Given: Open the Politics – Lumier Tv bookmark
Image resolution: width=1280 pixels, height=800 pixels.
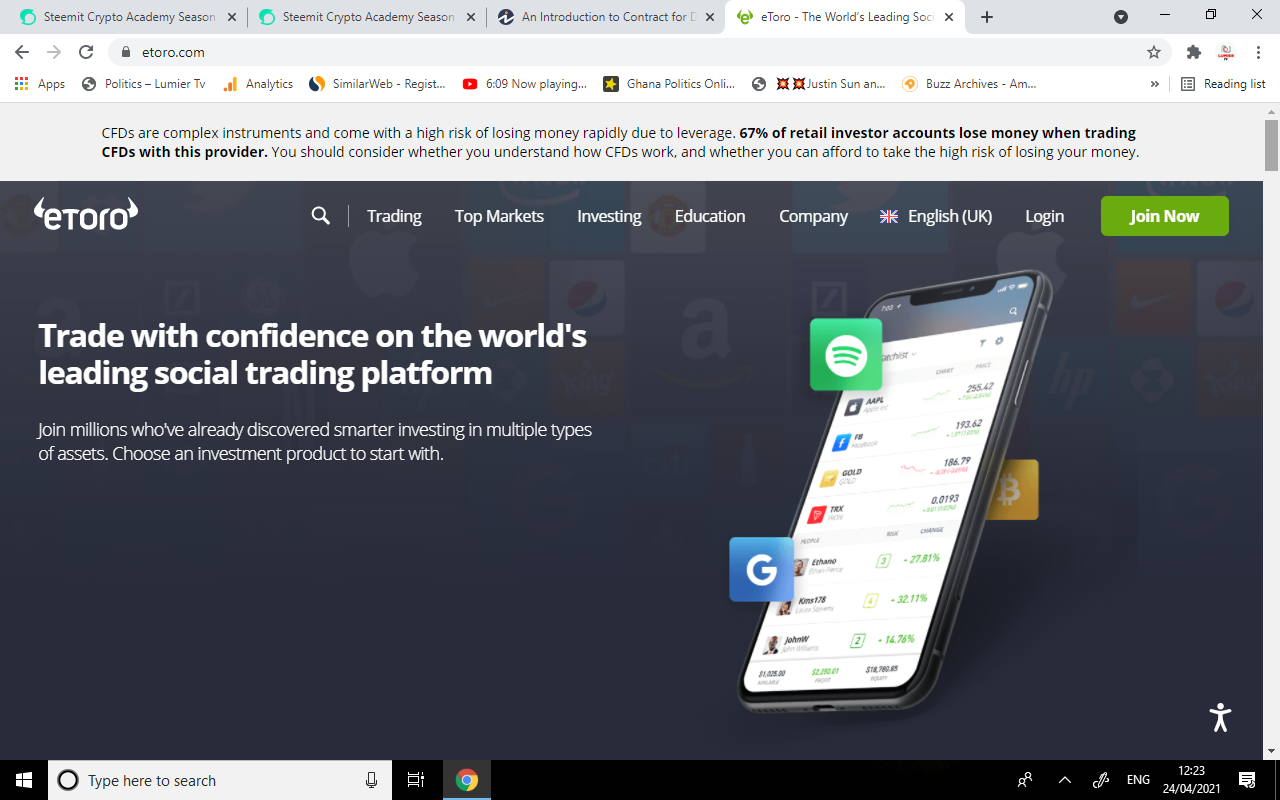Looking at the screenshot, I should pyautogui.click(x=144, y=84).
